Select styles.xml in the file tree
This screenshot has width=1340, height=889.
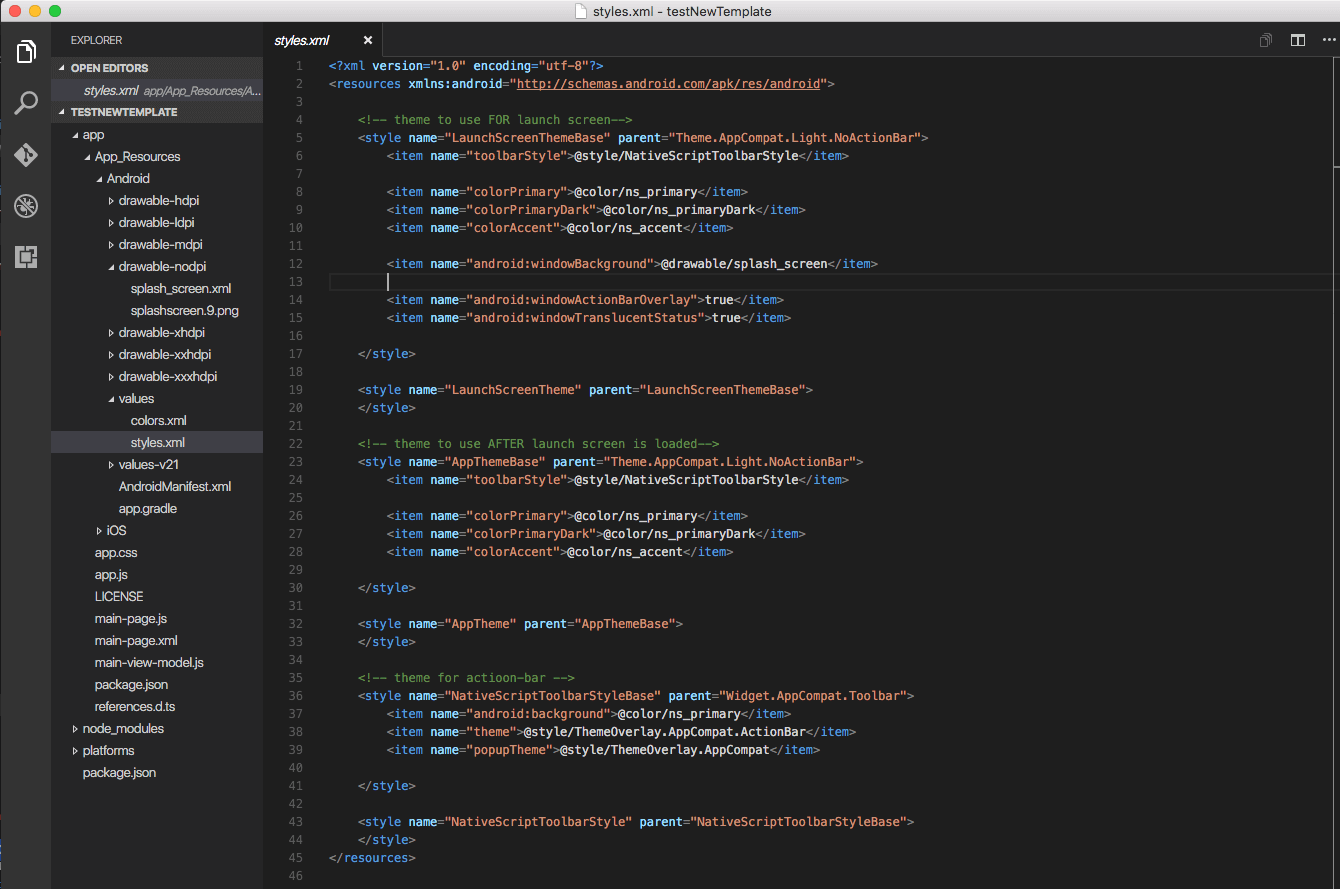pyautogui.click(x=157, y=442)
